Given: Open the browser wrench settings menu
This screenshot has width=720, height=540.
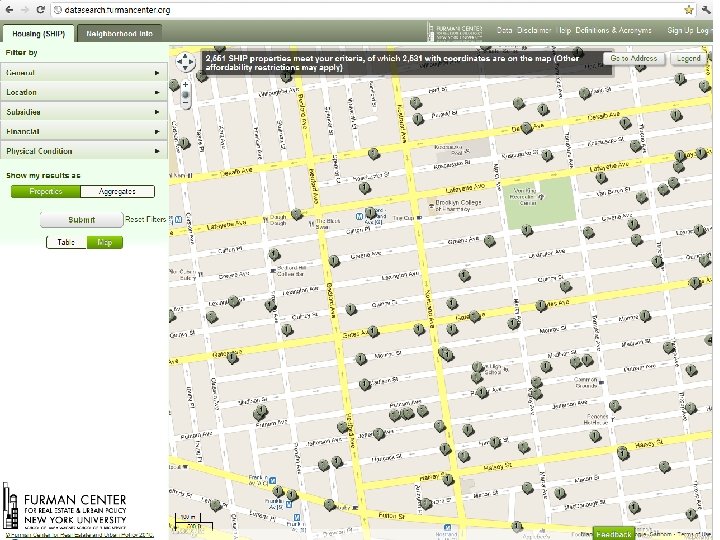Looking at the screenshot, I should pos(706,10).
